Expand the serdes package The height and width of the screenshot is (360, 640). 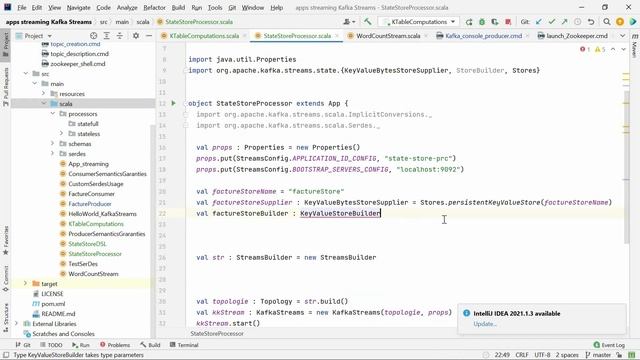53,153
